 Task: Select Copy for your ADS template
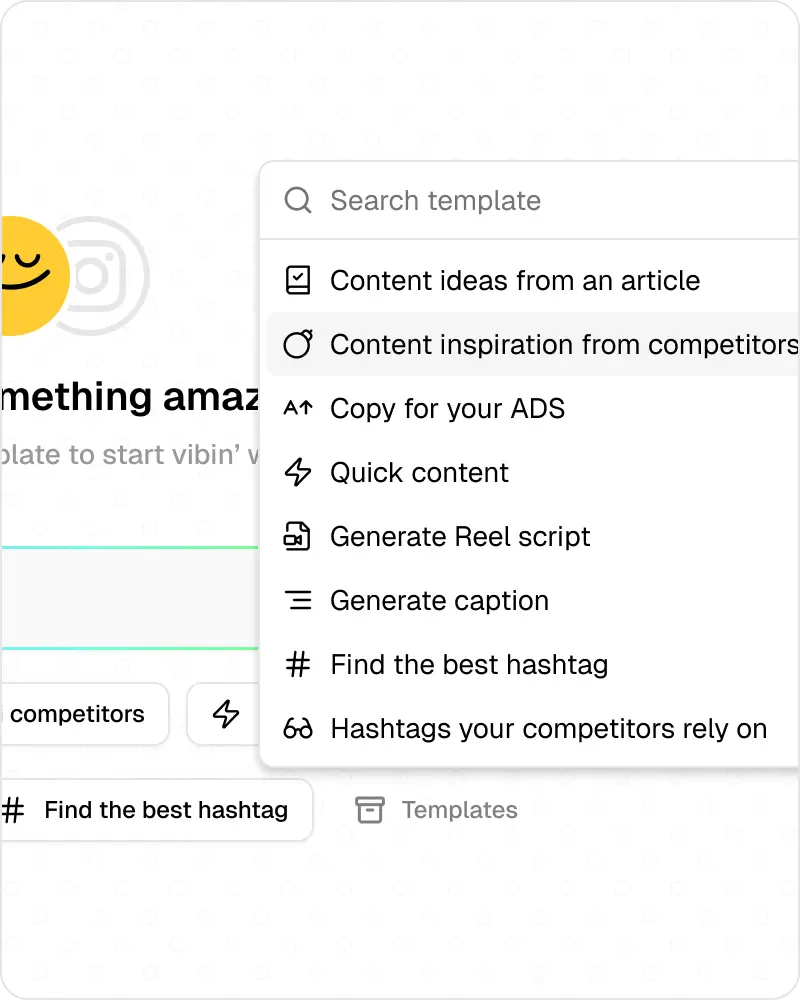447,408
